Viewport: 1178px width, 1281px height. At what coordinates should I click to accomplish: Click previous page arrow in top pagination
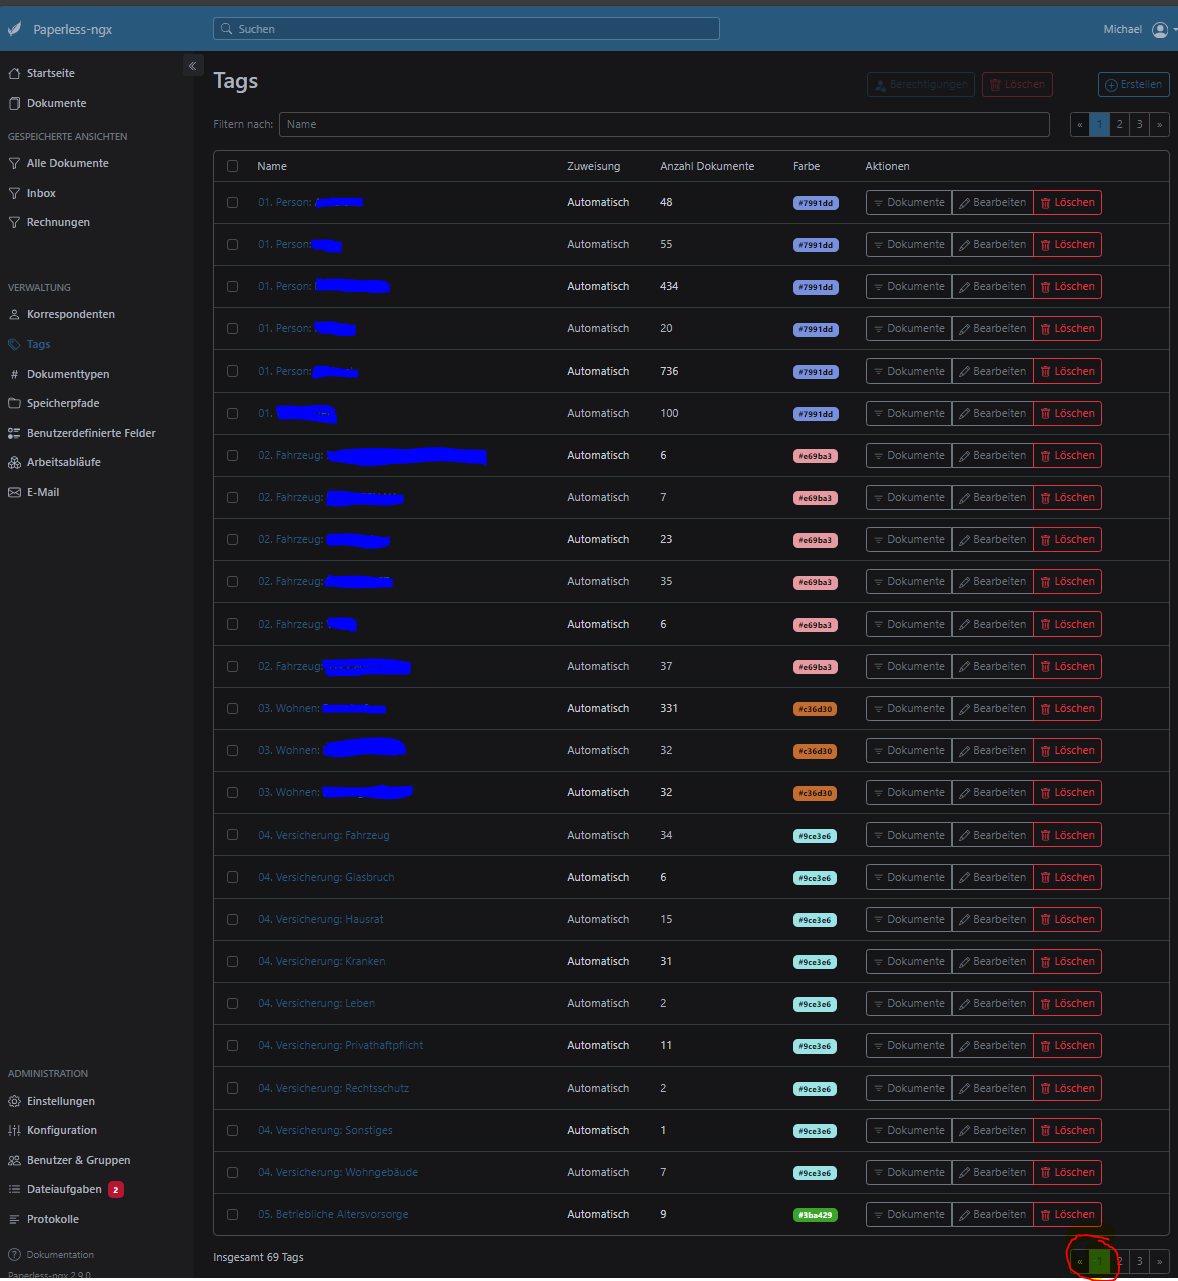pyautogui.click(x=1080, y=124)
